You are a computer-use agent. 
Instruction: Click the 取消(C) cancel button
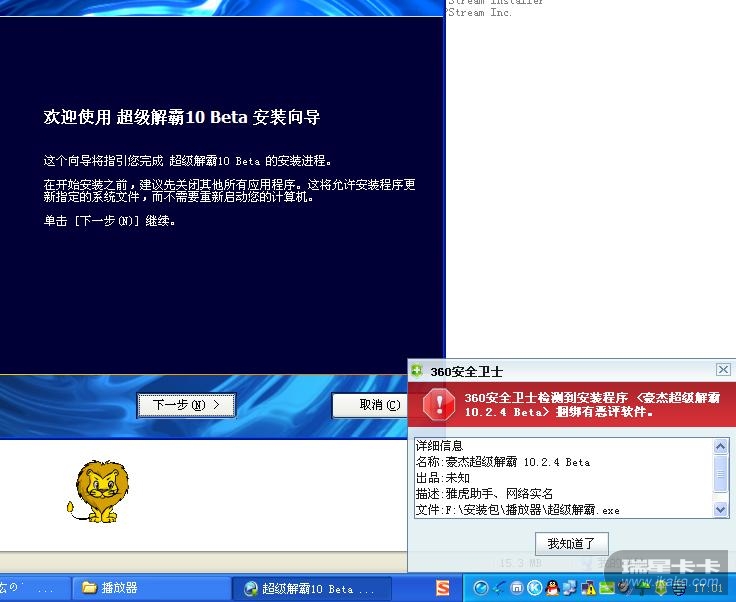[x=371, y=405]
